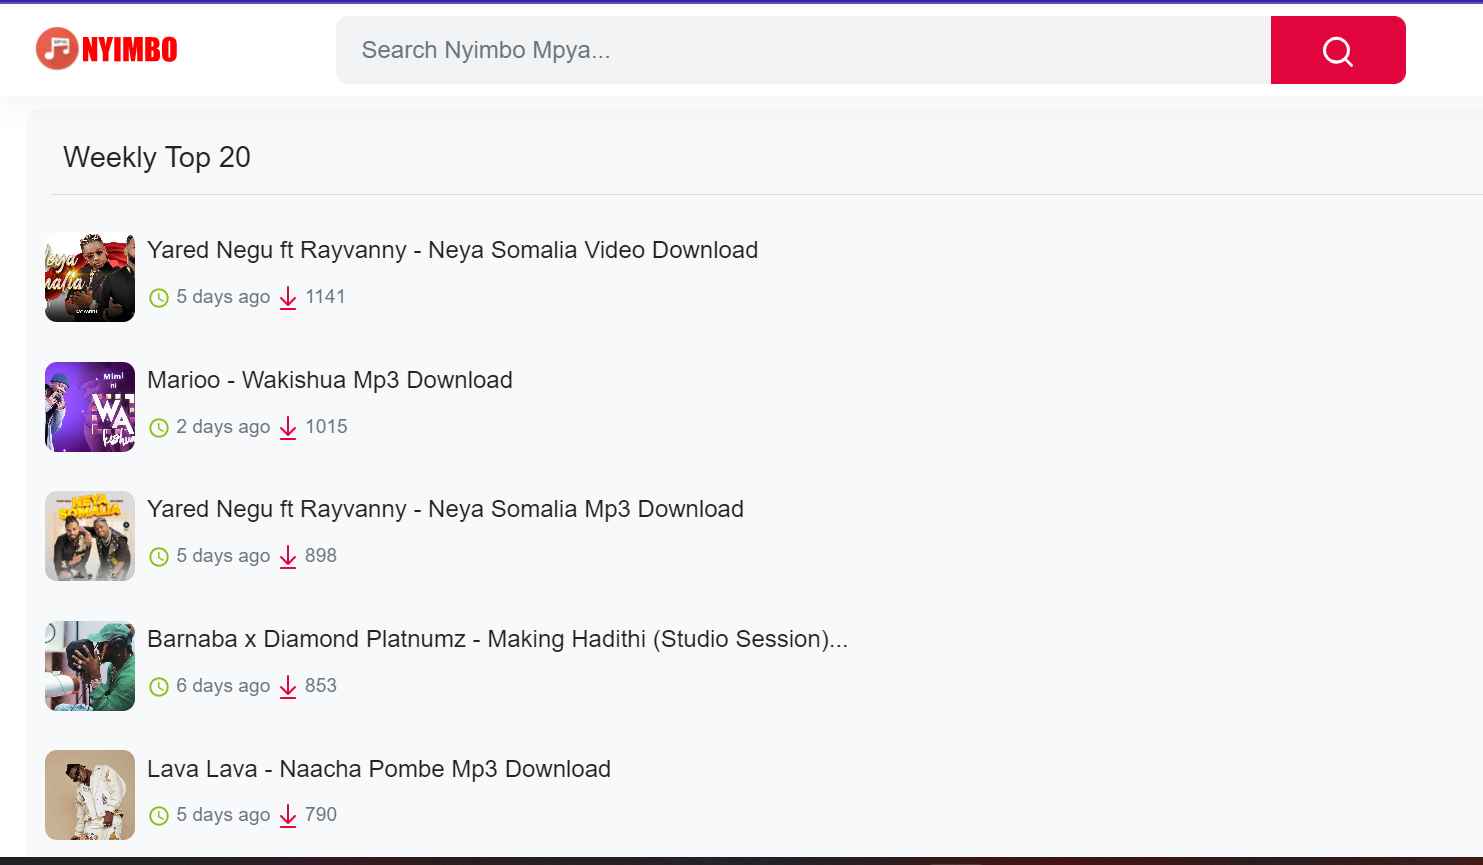Open Neya Somalia Mp3 Download link
Screen dimensions: 1483x865
pos(445,509)
